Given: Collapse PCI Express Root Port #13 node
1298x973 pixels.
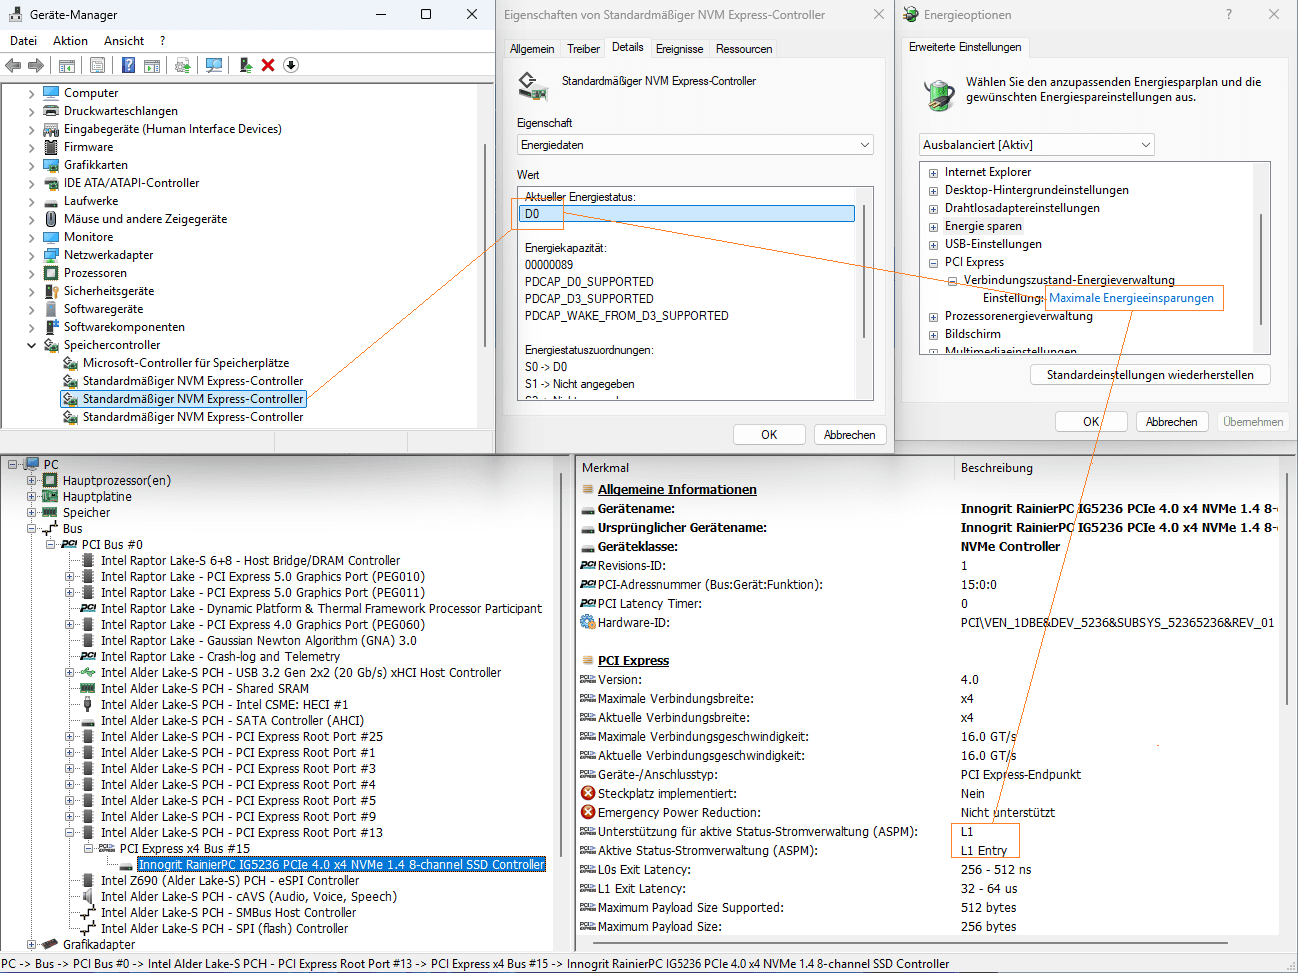Looking at the screenshot, I should (x=70, y=832).
